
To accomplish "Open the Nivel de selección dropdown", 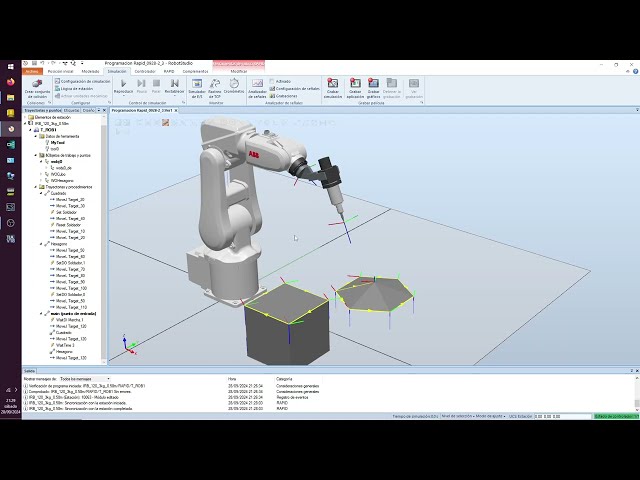I will 458,416.
